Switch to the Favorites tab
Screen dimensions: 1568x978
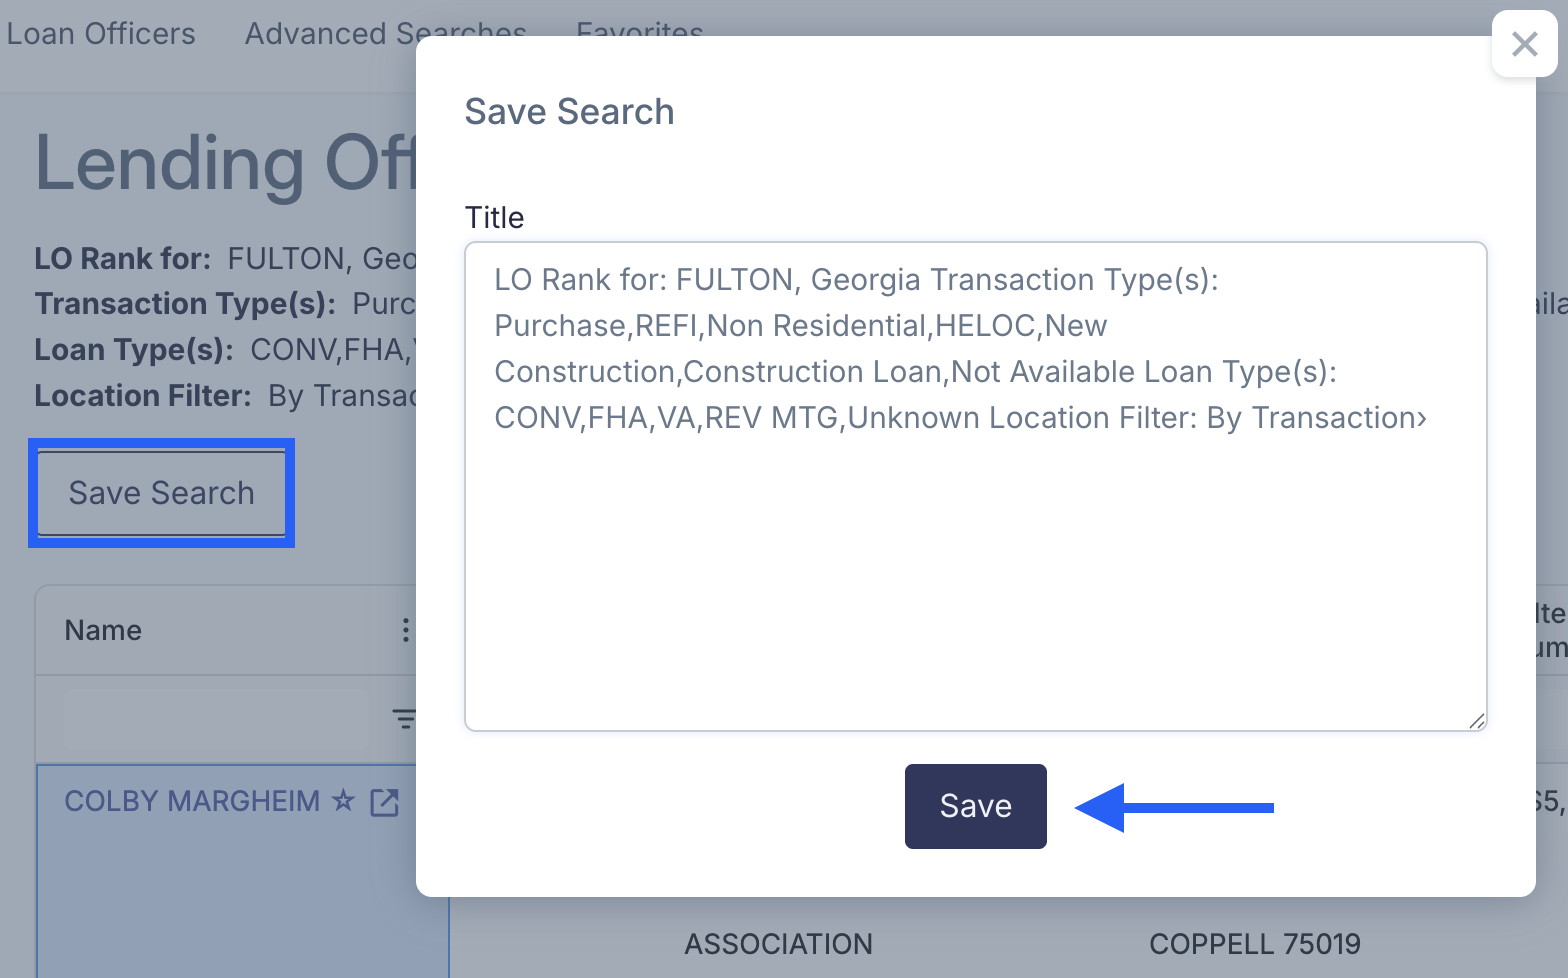640,29
